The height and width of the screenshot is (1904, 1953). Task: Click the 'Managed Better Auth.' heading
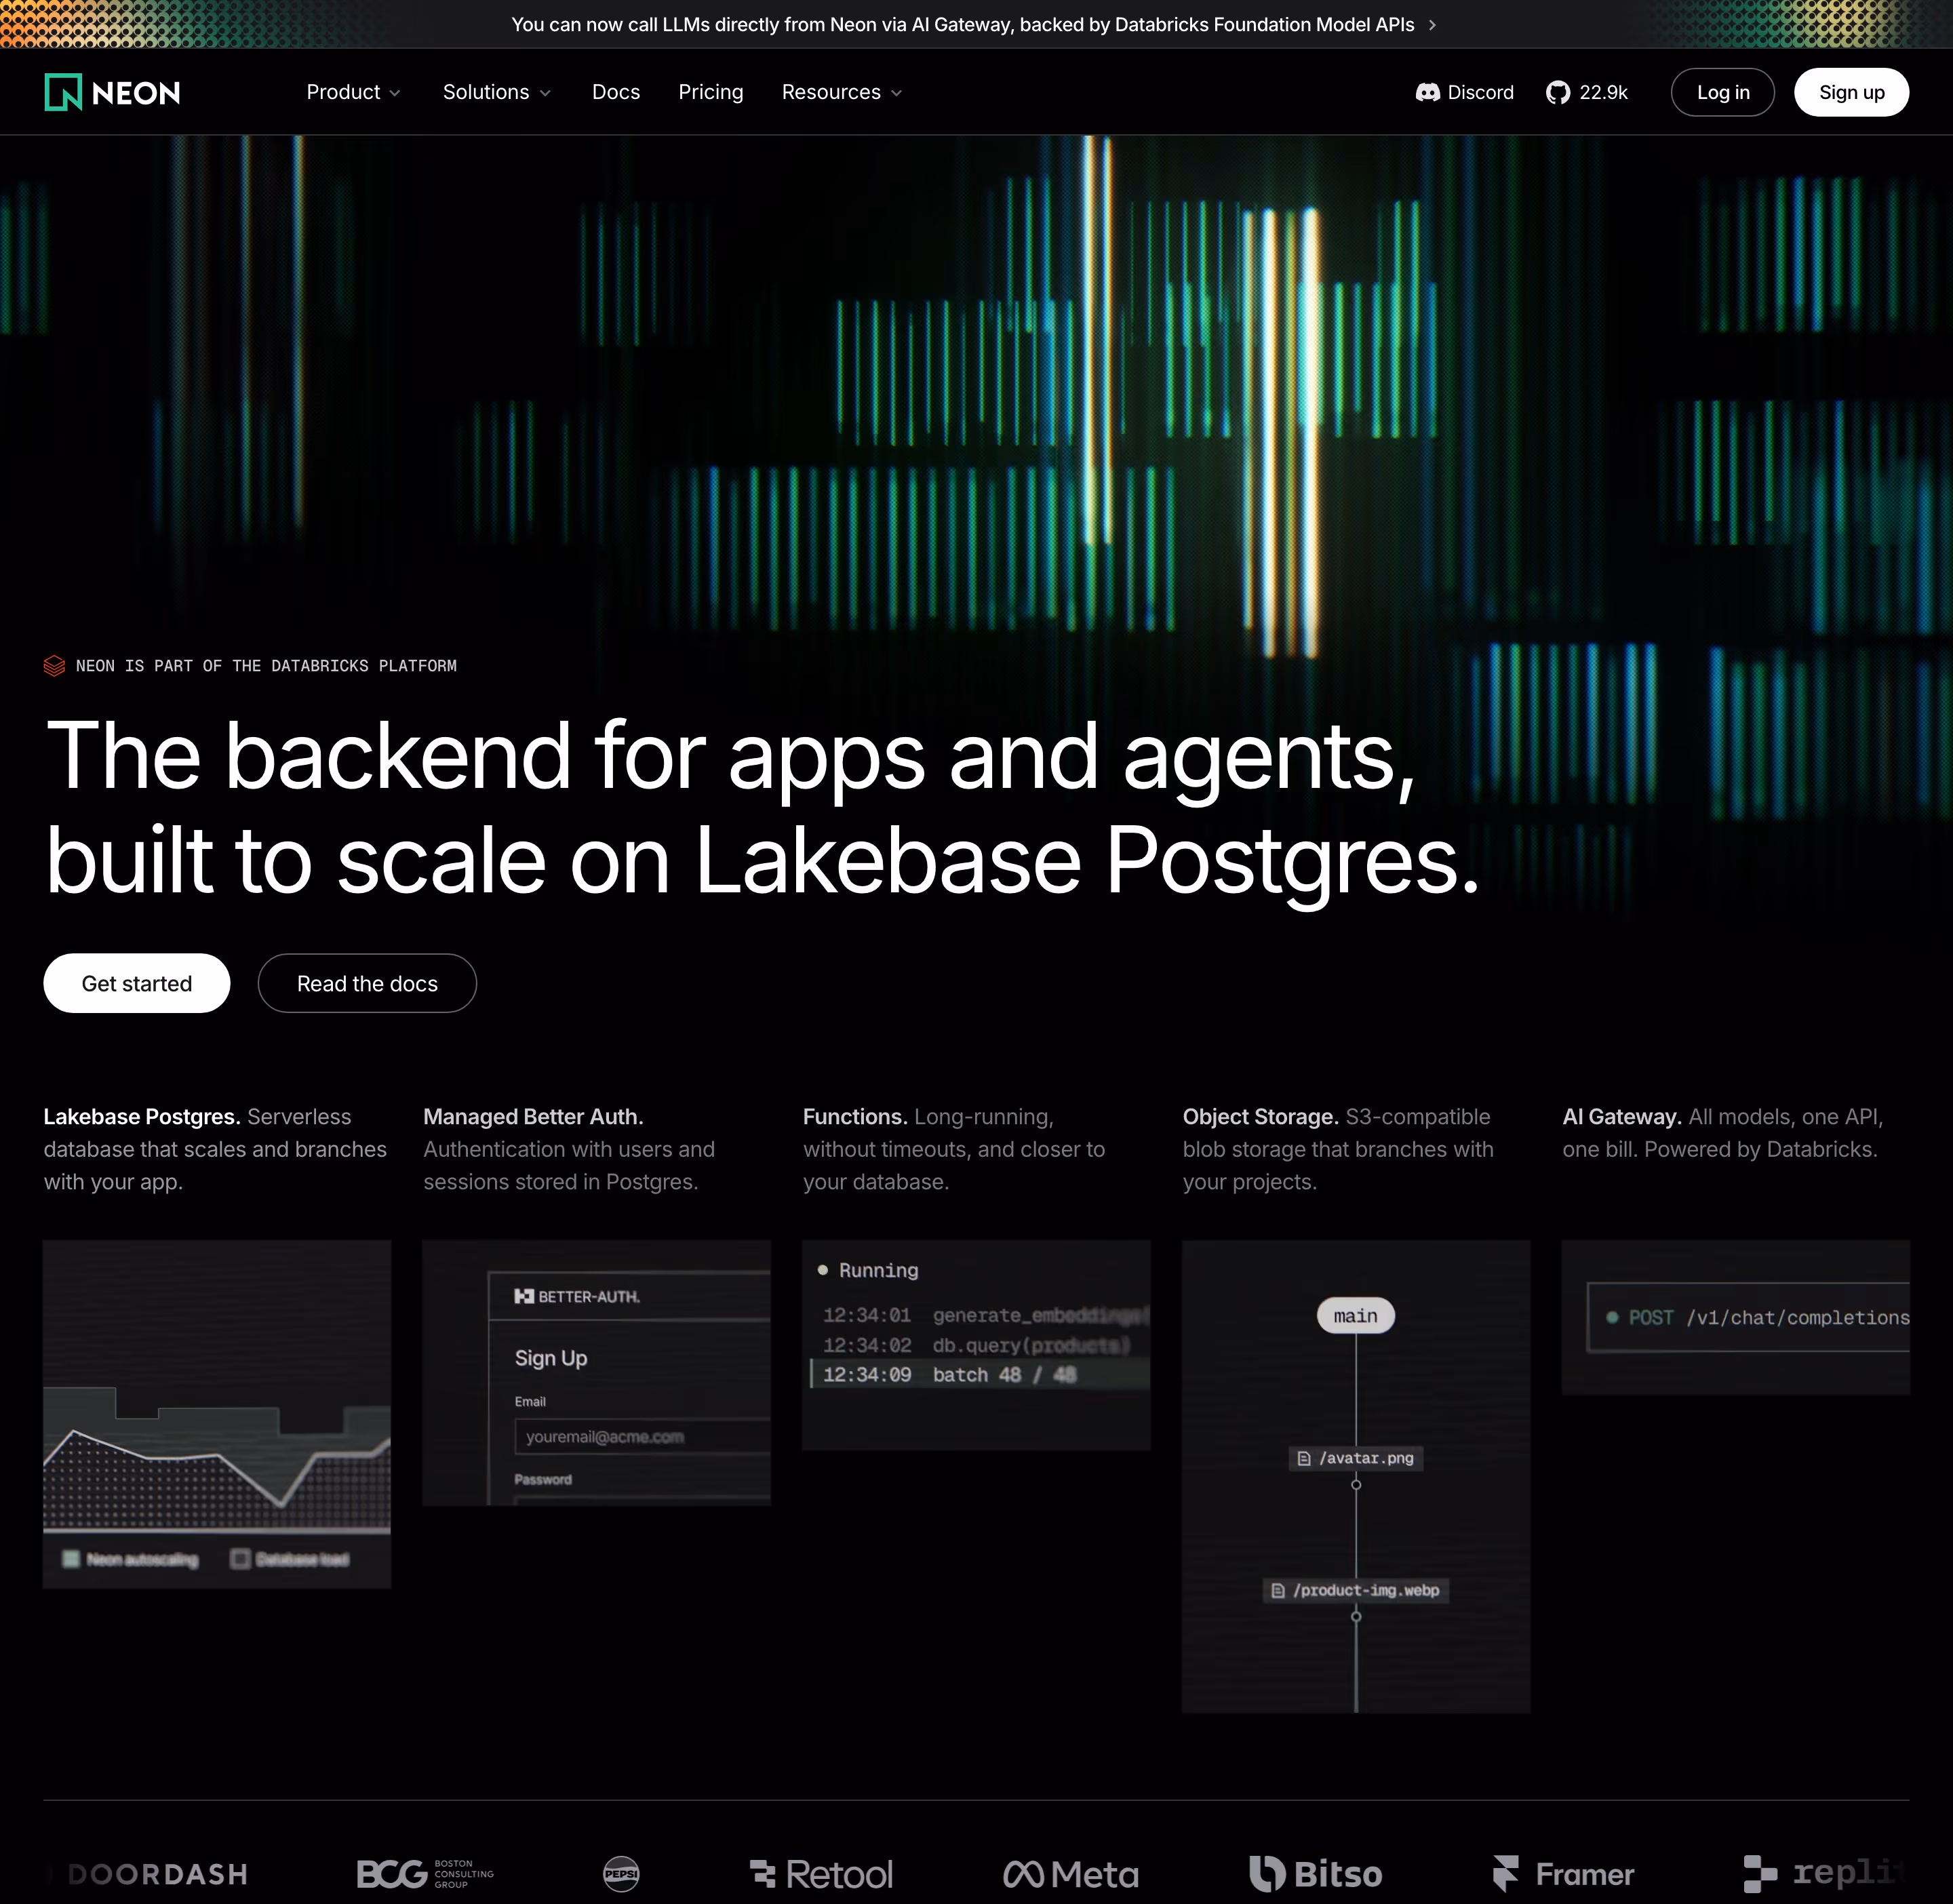click(533, 1116)
